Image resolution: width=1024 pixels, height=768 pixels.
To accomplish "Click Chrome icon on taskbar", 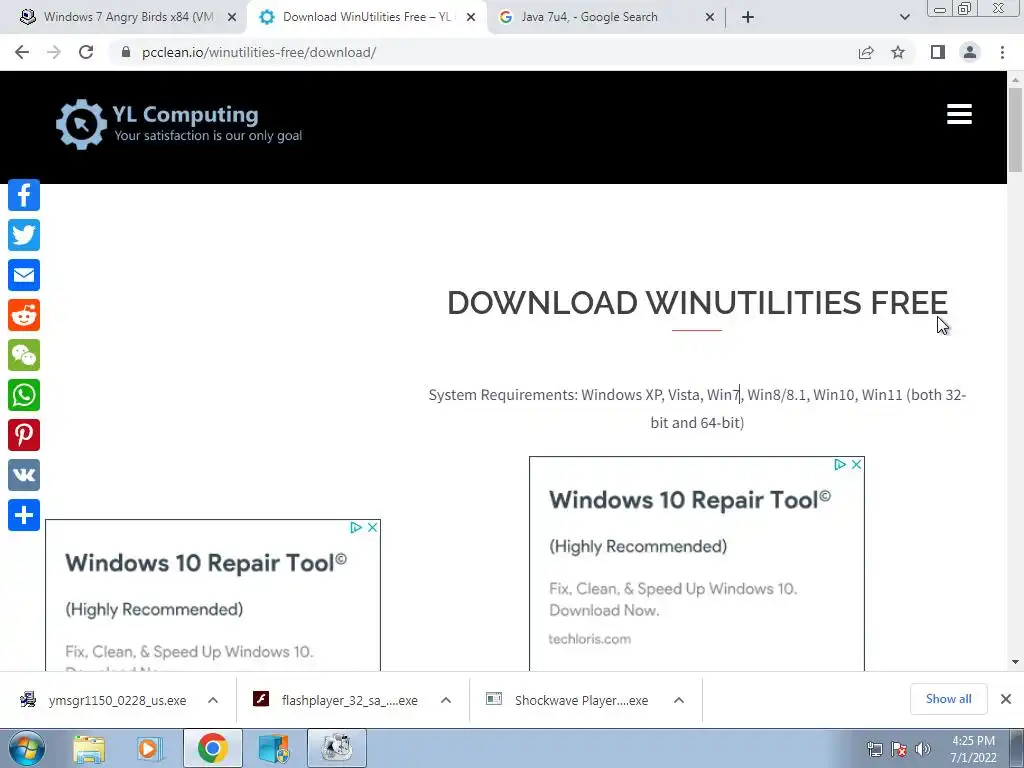I will pos(212,748).
